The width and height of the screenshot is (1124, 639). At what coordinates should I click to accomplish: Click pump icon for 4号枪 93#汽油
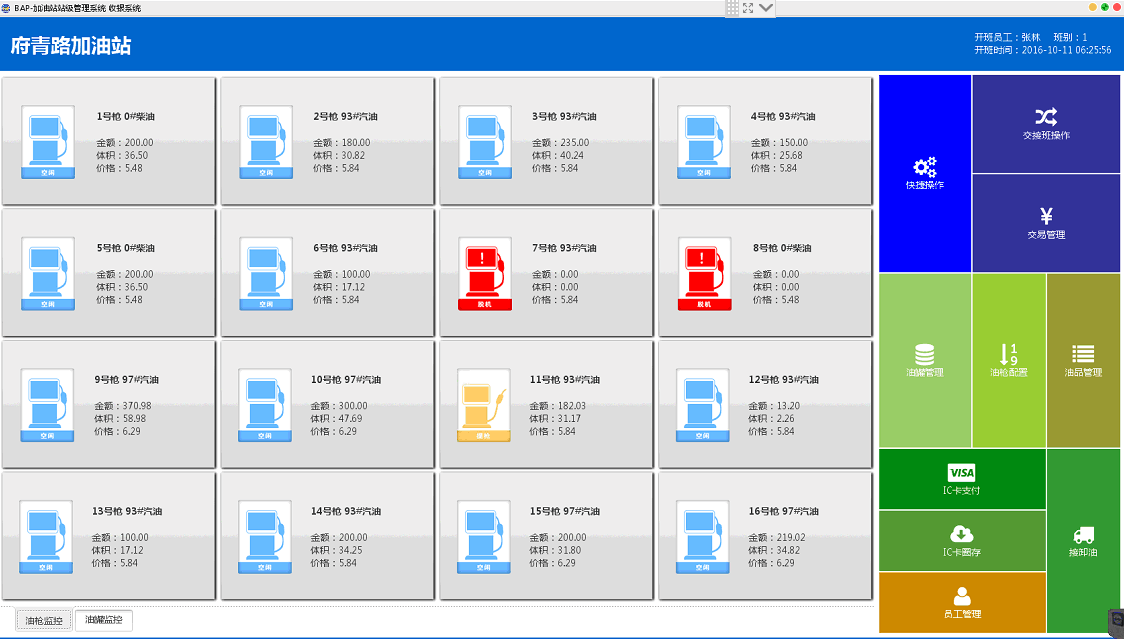[x=704, y=142]
